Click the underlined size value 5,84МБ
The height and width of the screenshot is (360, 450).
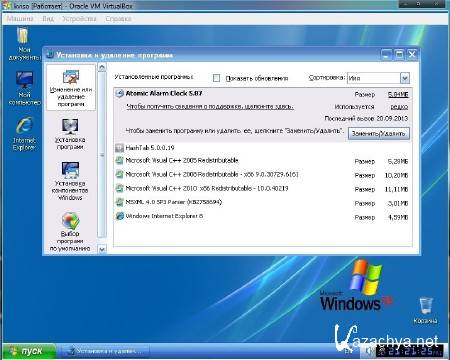(398, 95)
